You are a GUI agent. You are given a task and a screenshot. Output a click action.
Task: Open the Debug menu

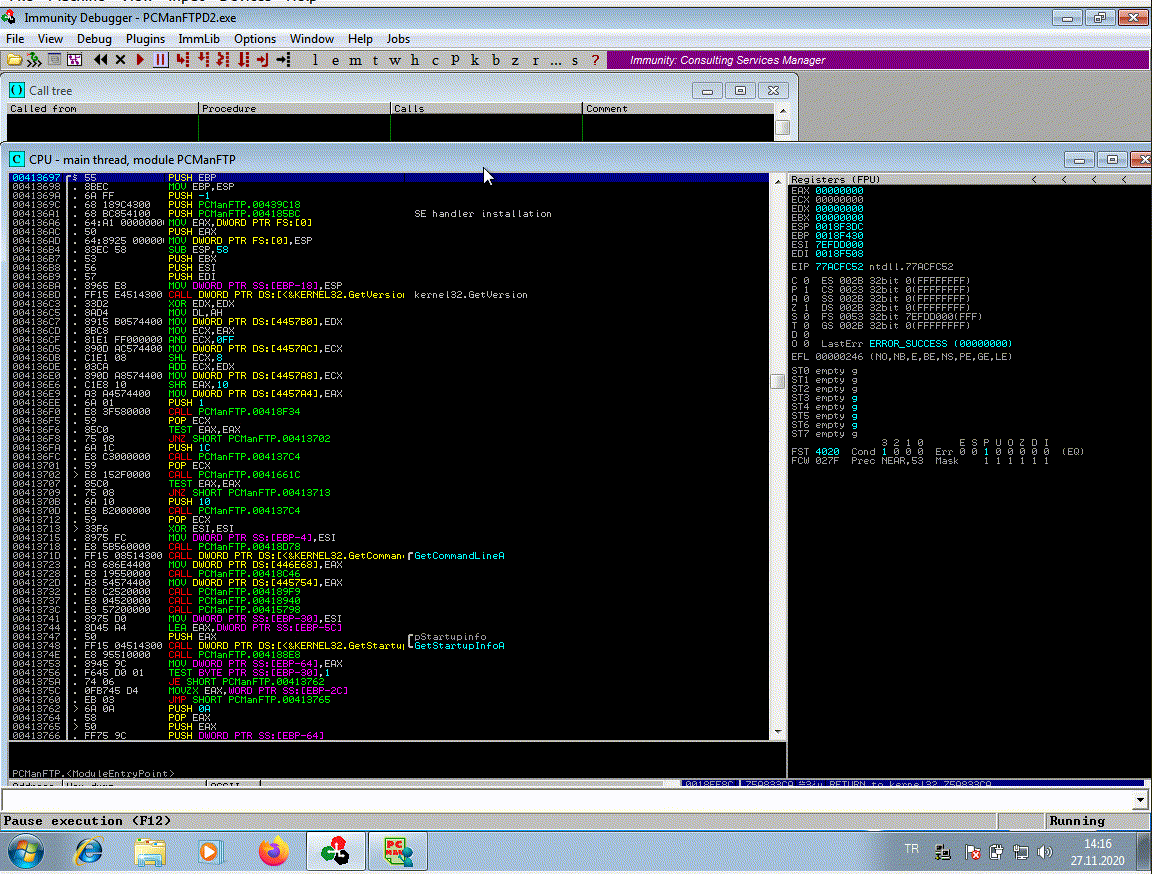94,39
